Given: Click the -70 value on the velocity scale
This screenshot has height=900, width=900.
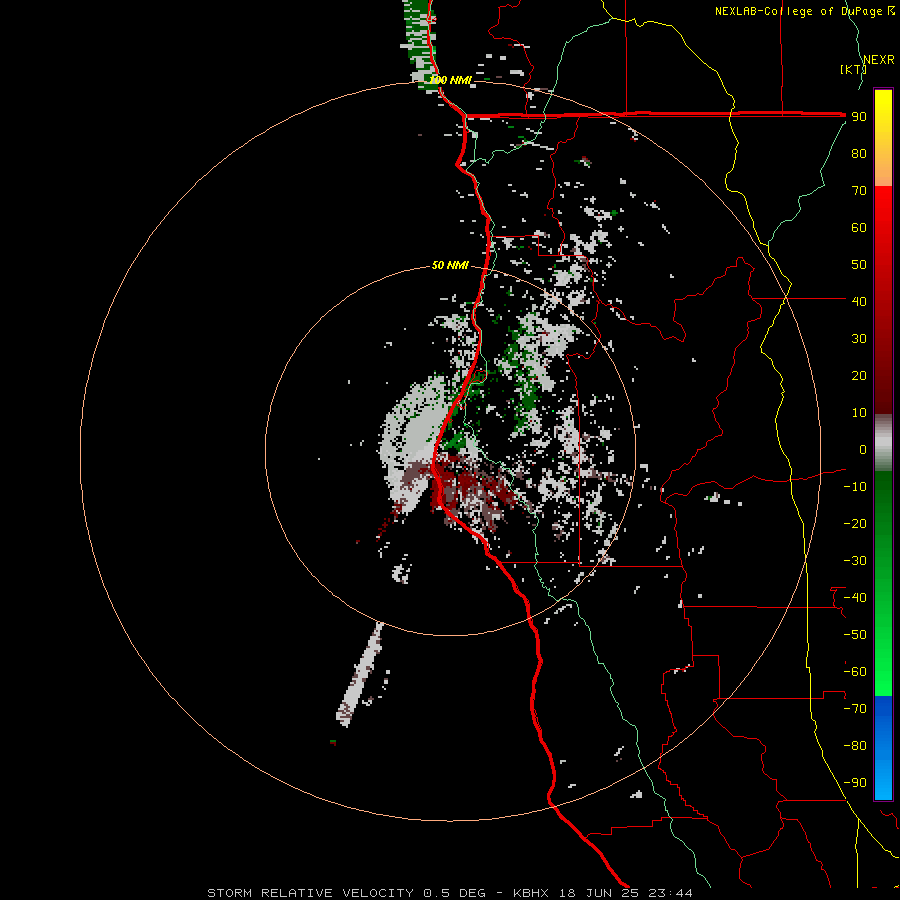Looking at the screenshot, I should tap(855, 709).
